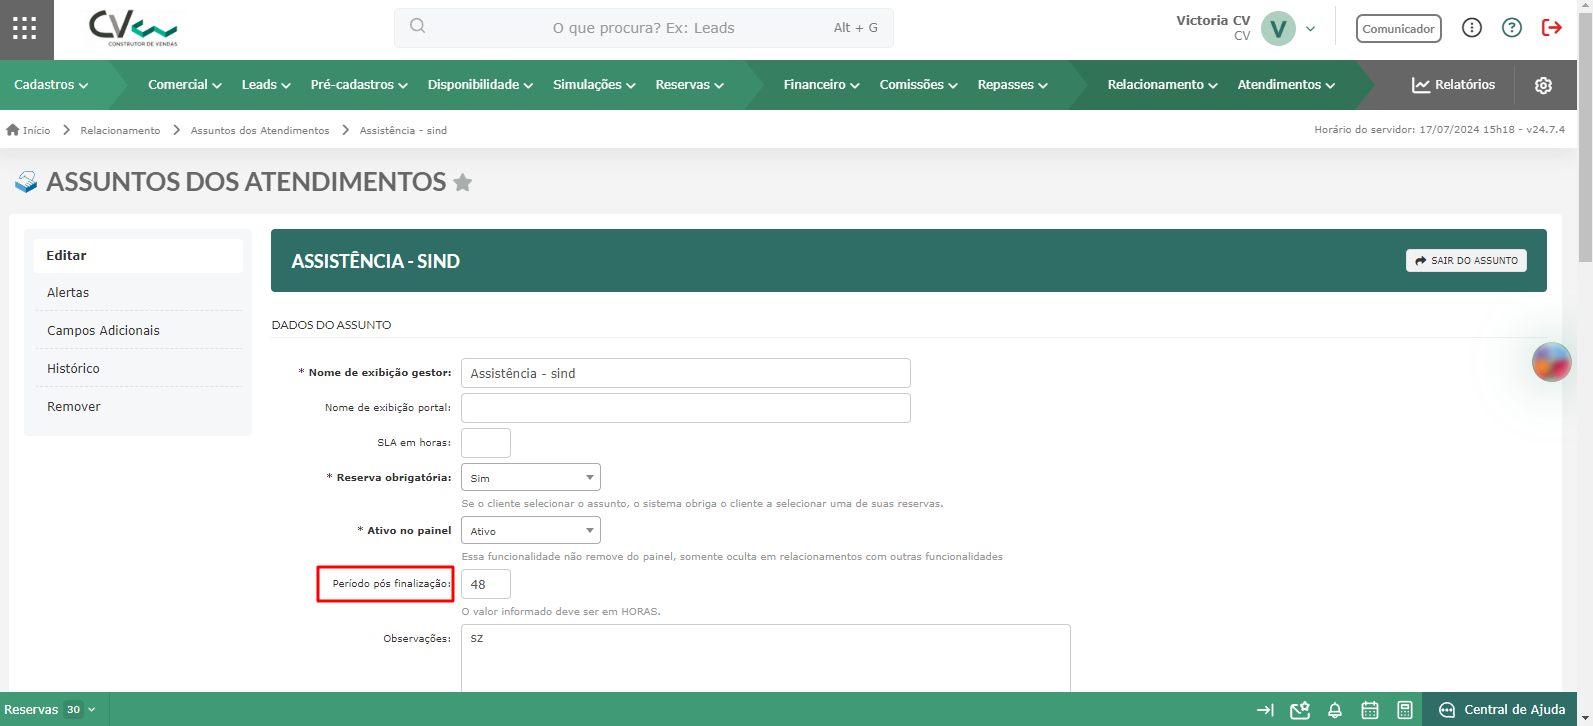The image size is (1593, 726).
Task: Click the SLA em horas field
Action: (x=486, y=443)
